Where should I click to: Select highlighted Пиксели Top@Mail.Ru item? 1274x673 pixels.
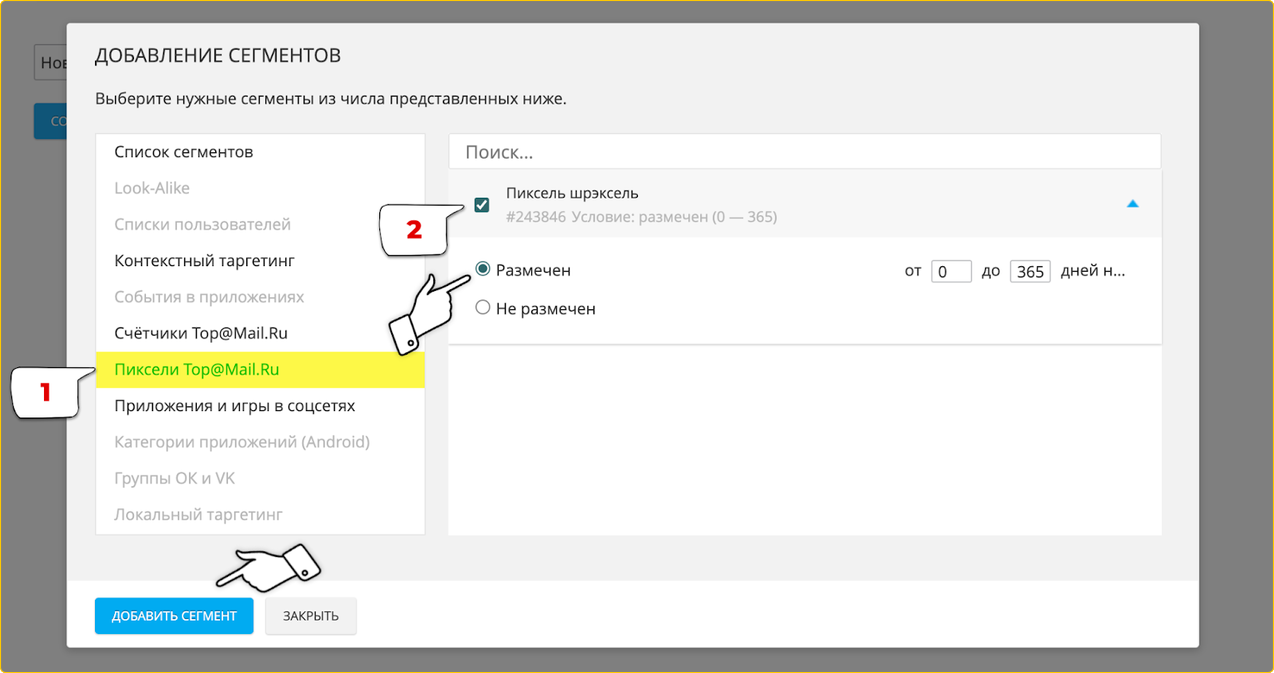197,369
